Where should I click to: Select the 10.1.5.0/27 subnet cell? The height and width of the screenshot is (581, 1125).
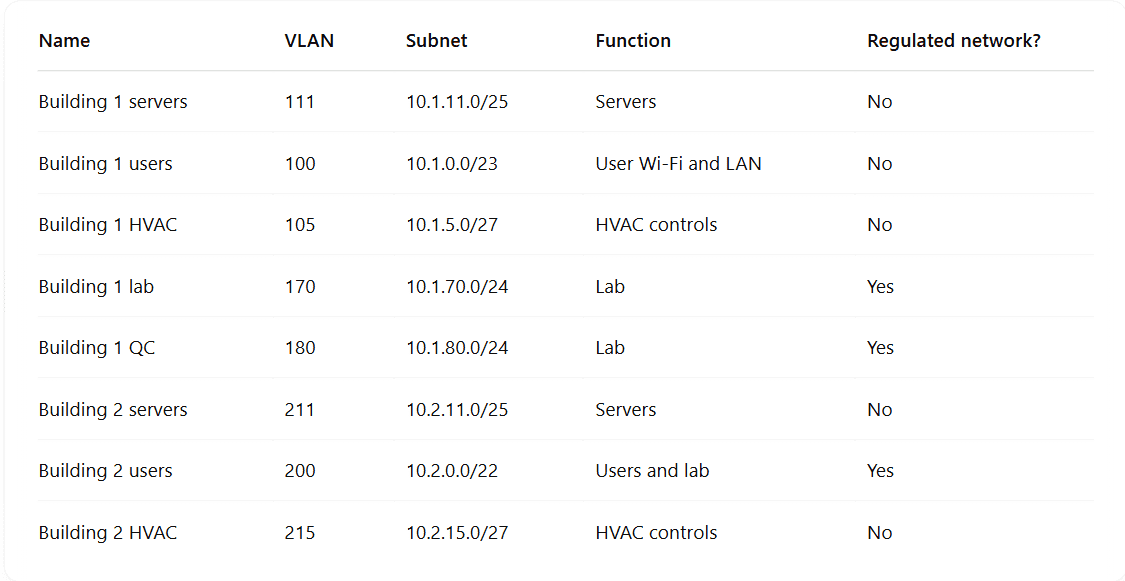pyautogui.click(x=452, y=225)
